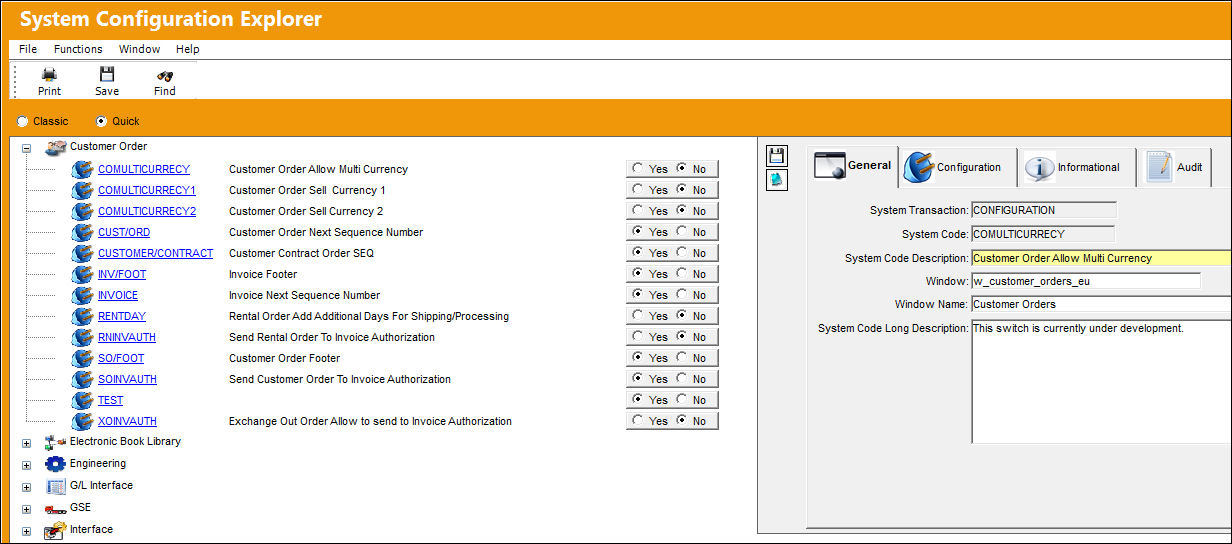Set RNINVAUTH to Yes
The image size is (1232, 544).
[637, 337]
